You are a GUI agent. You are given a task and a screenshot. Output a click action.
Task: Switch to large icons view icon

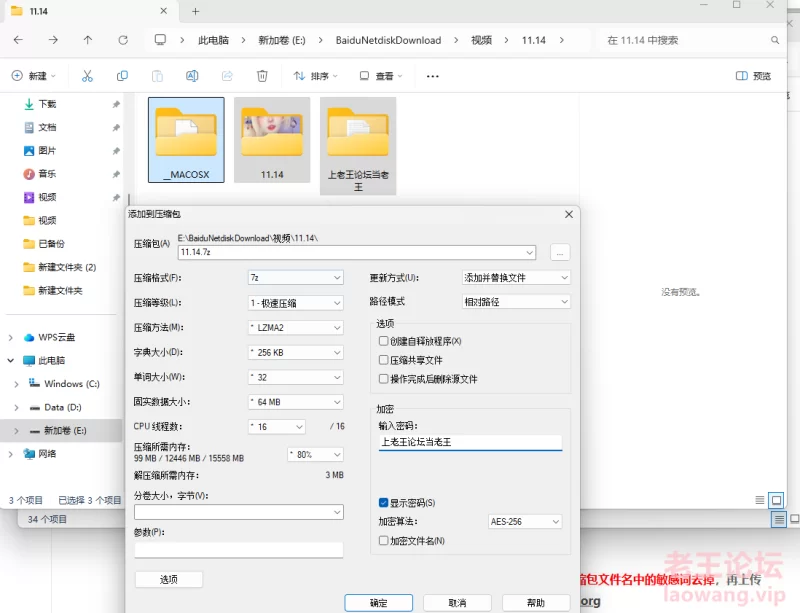coord(776,500)
